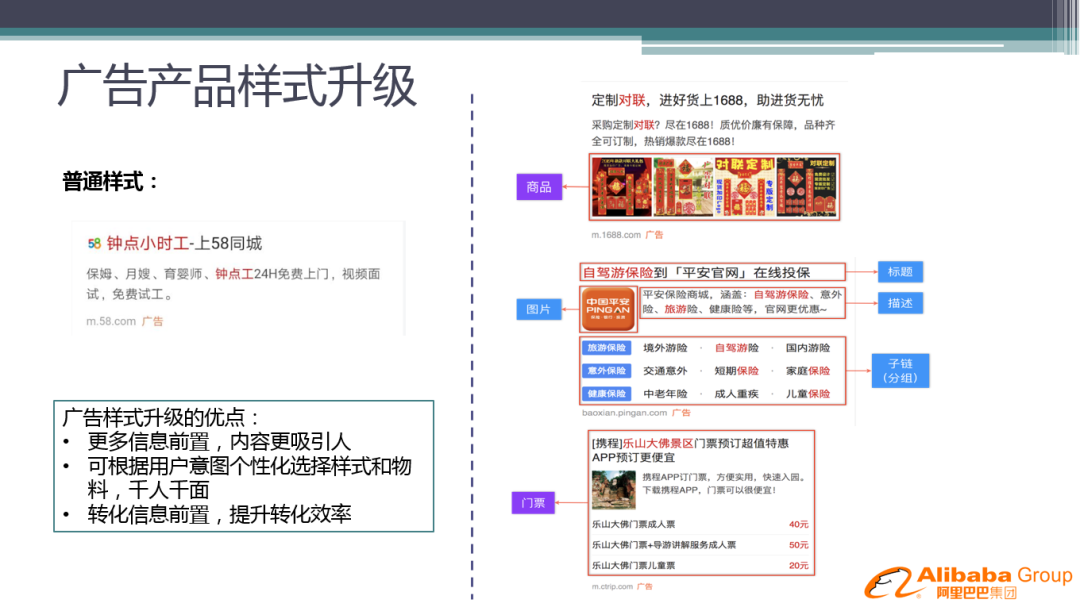Click the purple 商品 label
The width and height of the screenshot is (1080, 611).
pos(539,187)
